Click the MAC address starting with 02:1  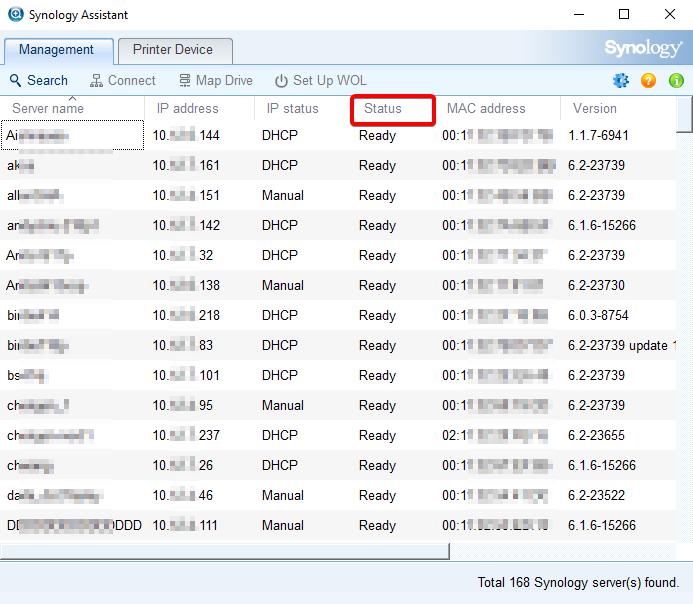tap(495, 435)
